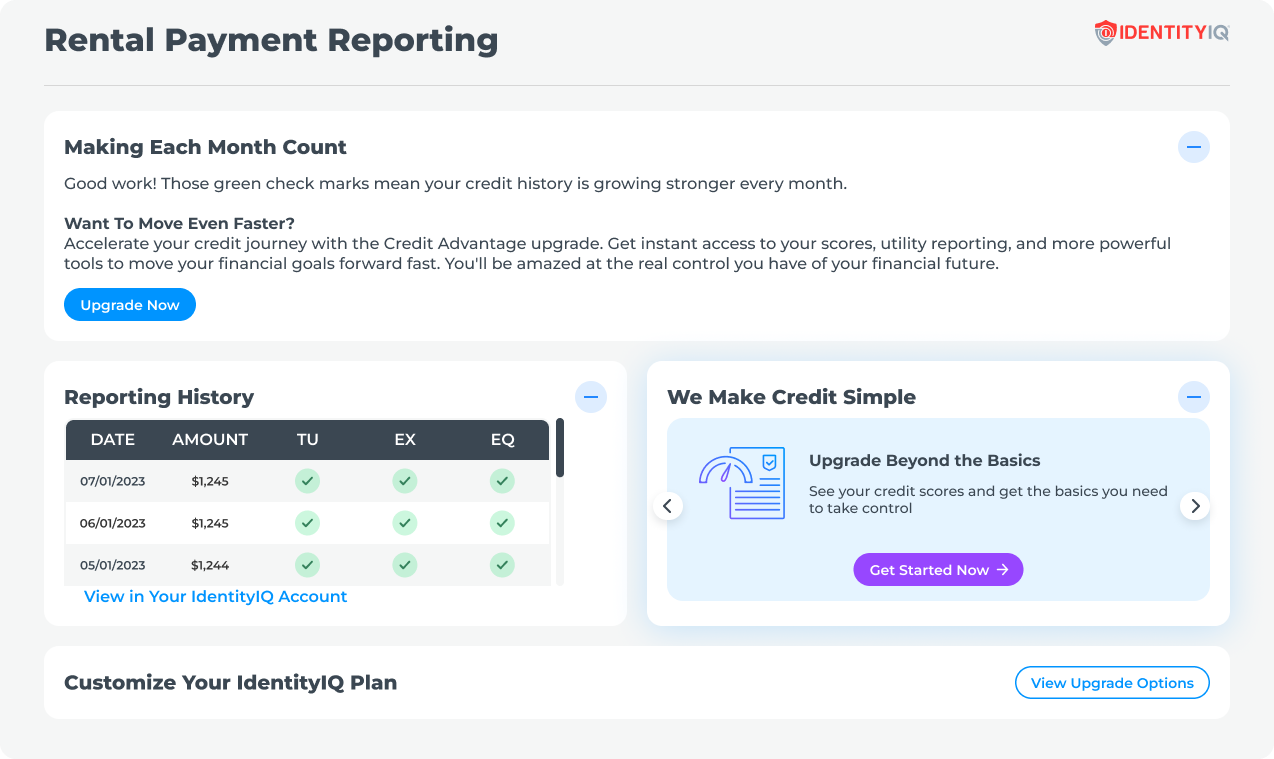This screenshot has width=1274, height=759.
Task: Click the EX checkmark for 06/01/2023
Action: tap(404, 523)
